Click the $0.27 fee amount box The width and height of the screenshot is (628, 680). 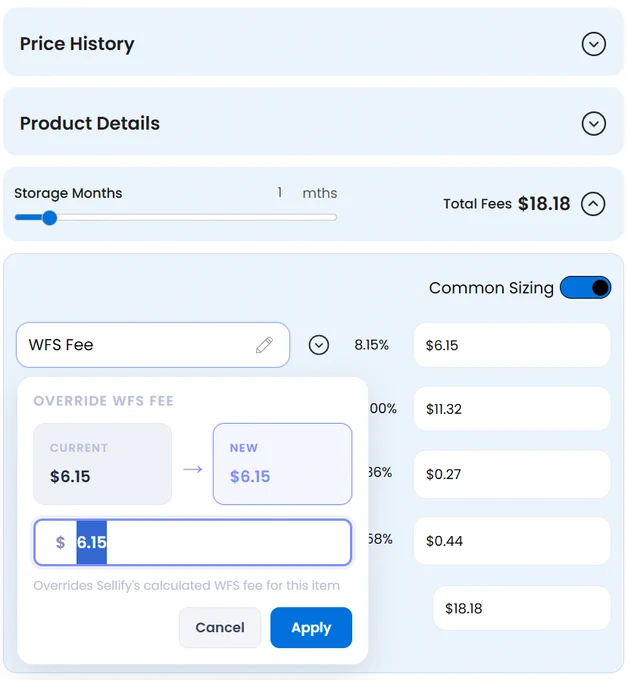[x=512, y=474]
